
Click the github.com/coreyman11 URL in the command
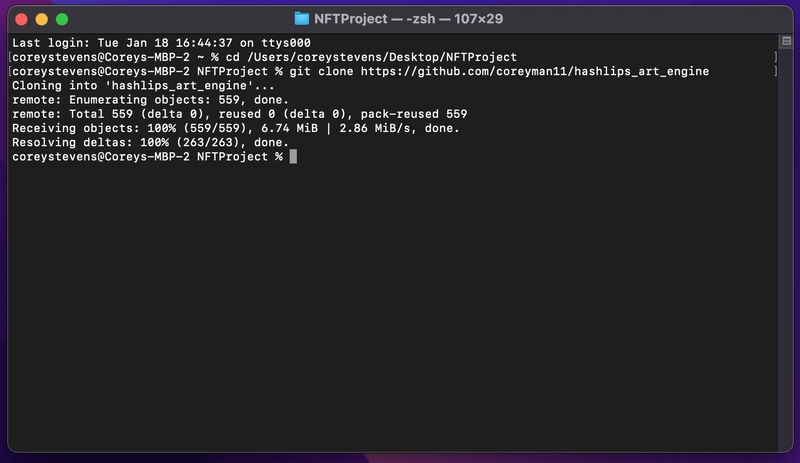click(535, 71)
